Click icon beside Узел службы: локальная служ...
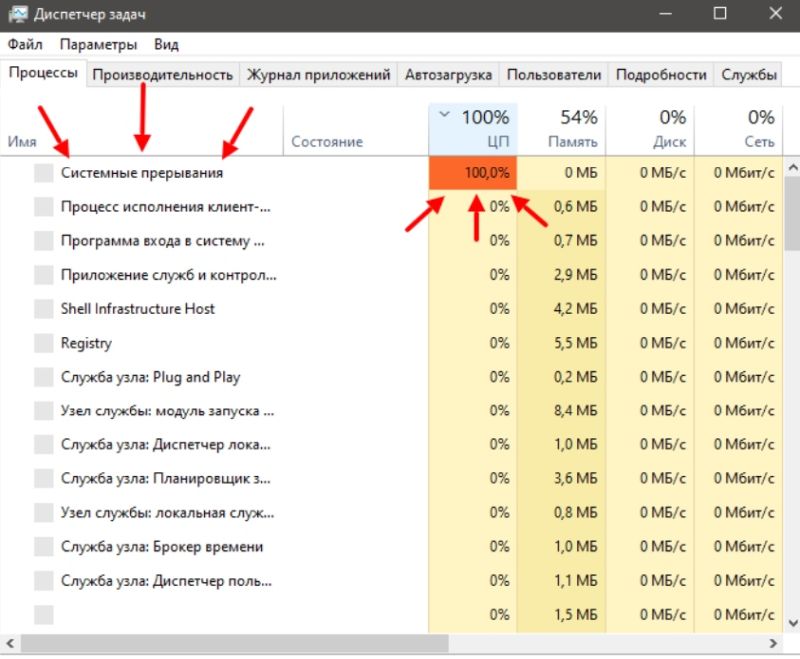Image resolution: width=800 pixels, height=659 pixels. [44, 513]
